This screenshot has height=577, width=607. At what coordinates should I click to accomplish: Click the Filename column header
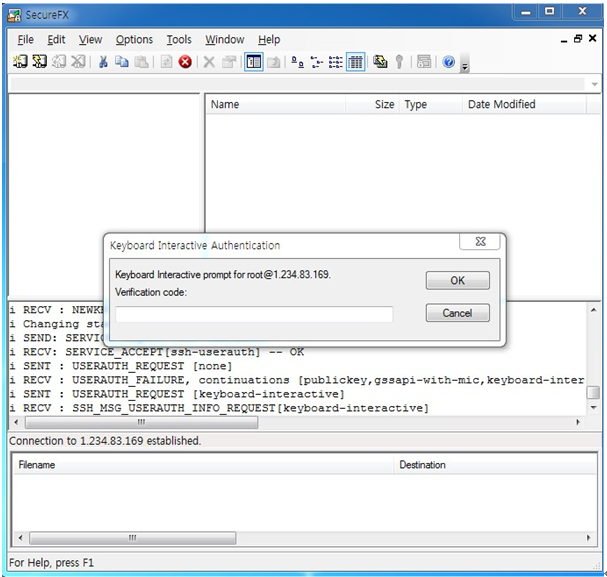204,464
